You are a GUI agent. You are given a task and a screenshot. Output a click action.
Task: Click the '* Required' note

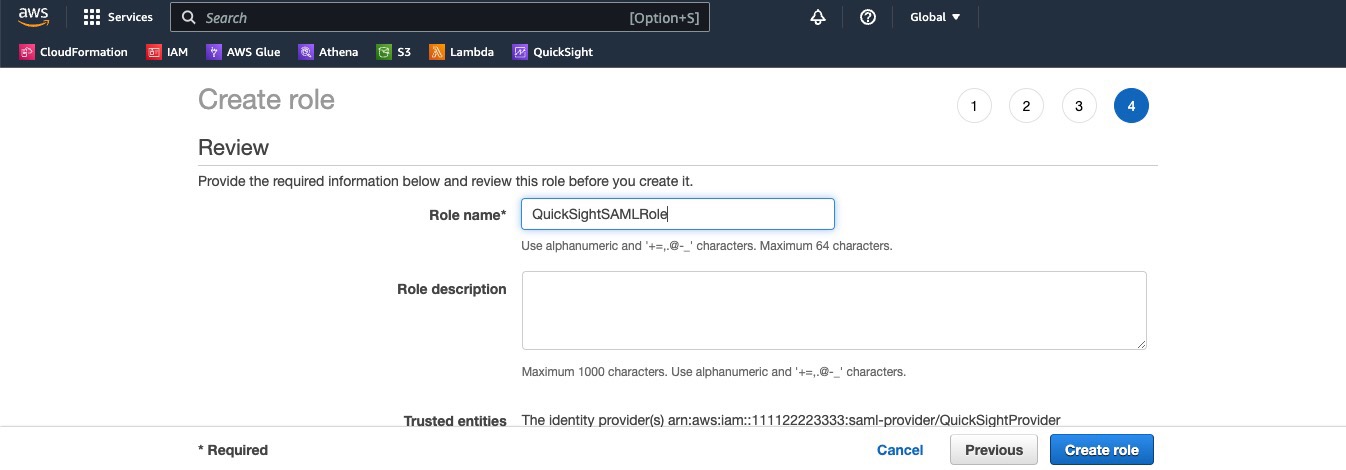233,450
